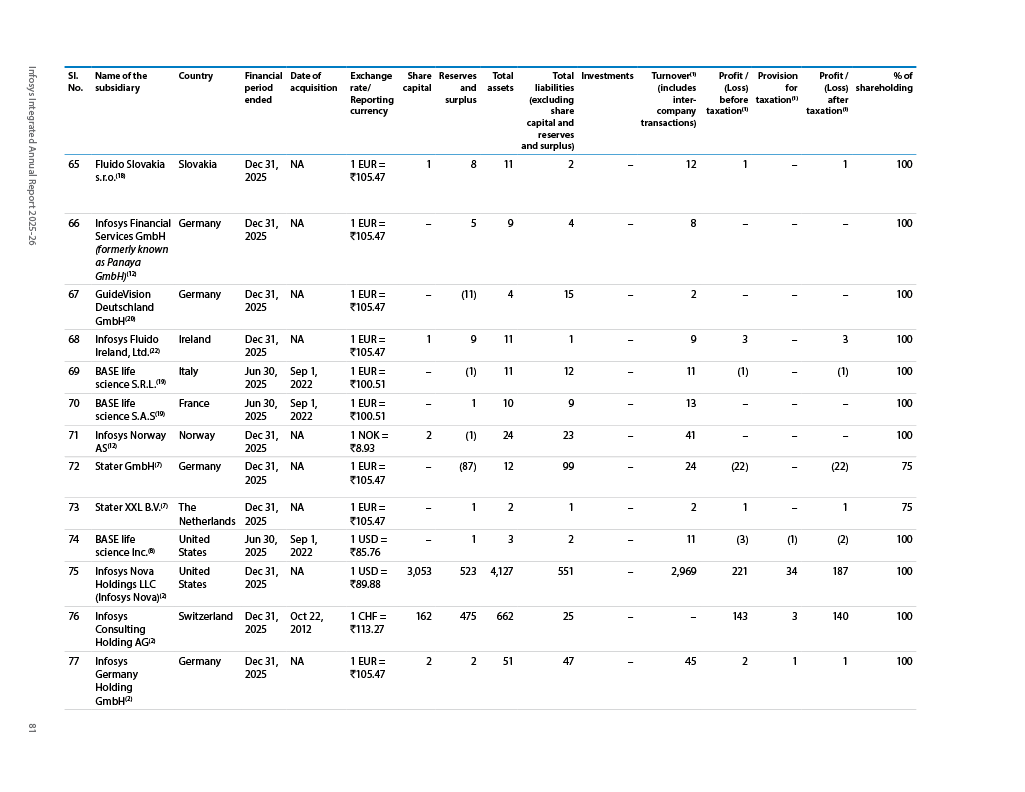Select 'Infosys Consulting Holding AG' name cell
1025x792 pixels.
[125, 629]
